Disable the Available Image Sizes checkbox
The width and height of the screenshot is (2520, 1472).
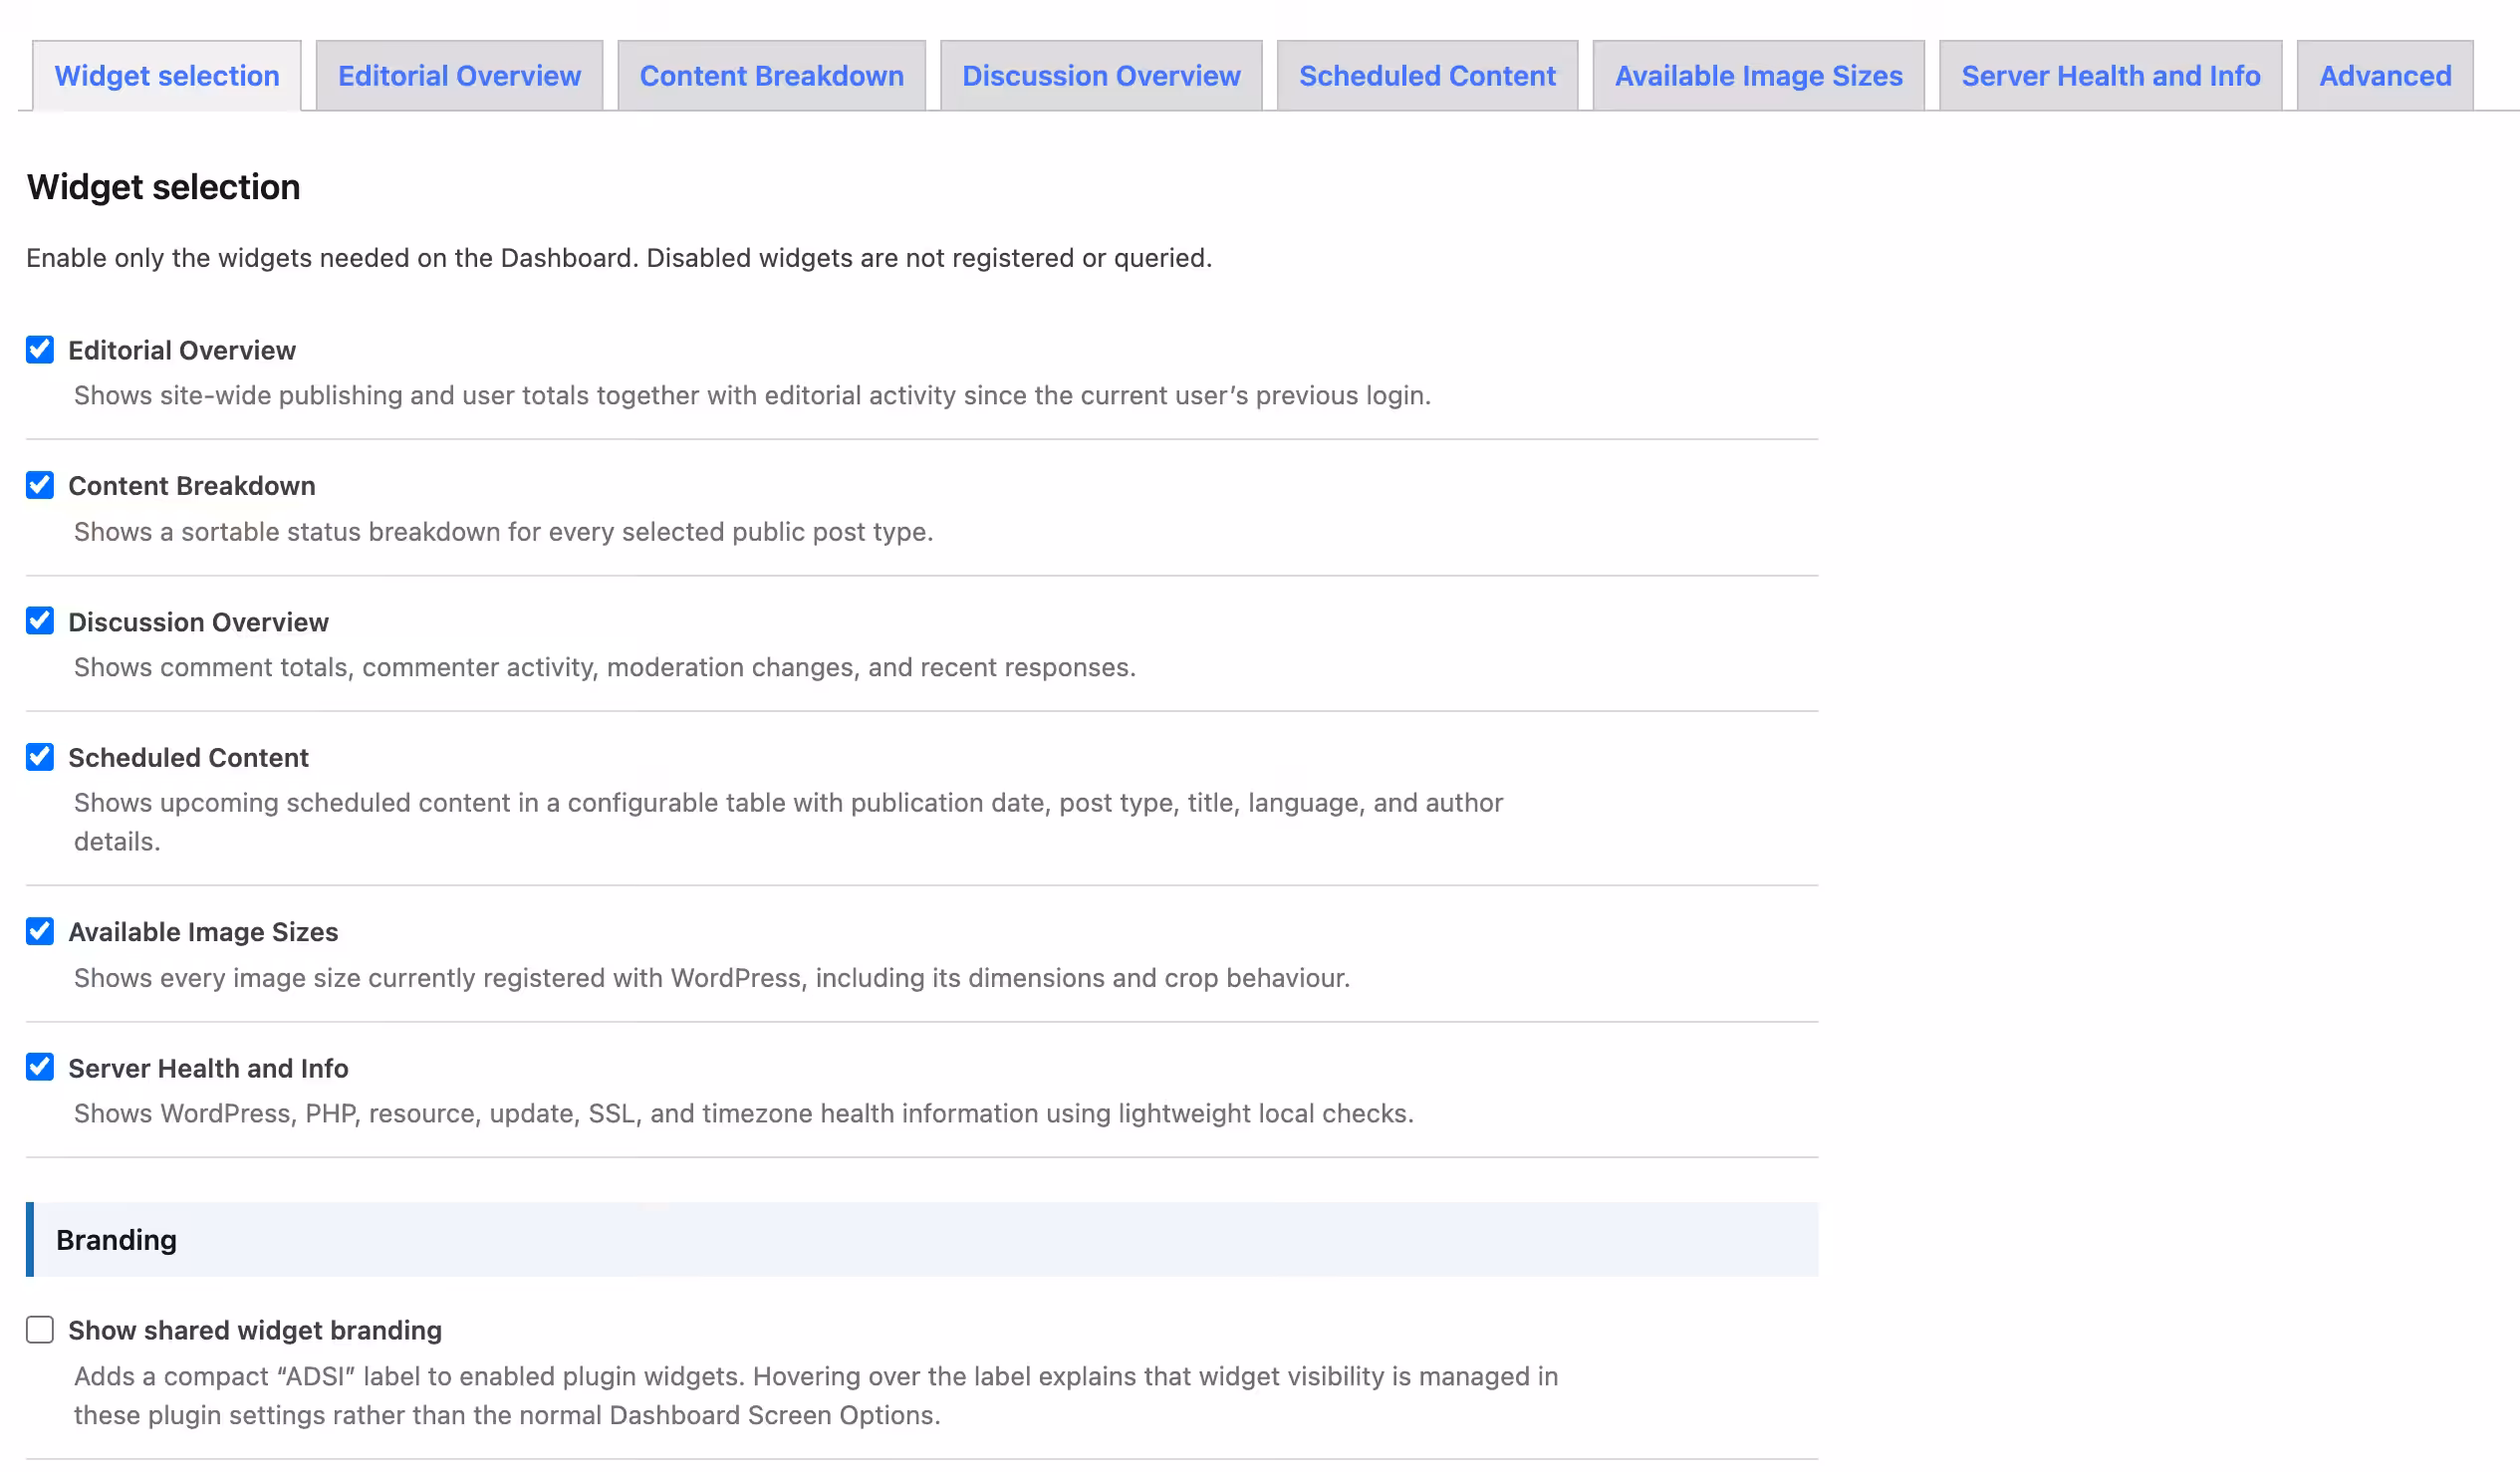(x=40, y=931)
